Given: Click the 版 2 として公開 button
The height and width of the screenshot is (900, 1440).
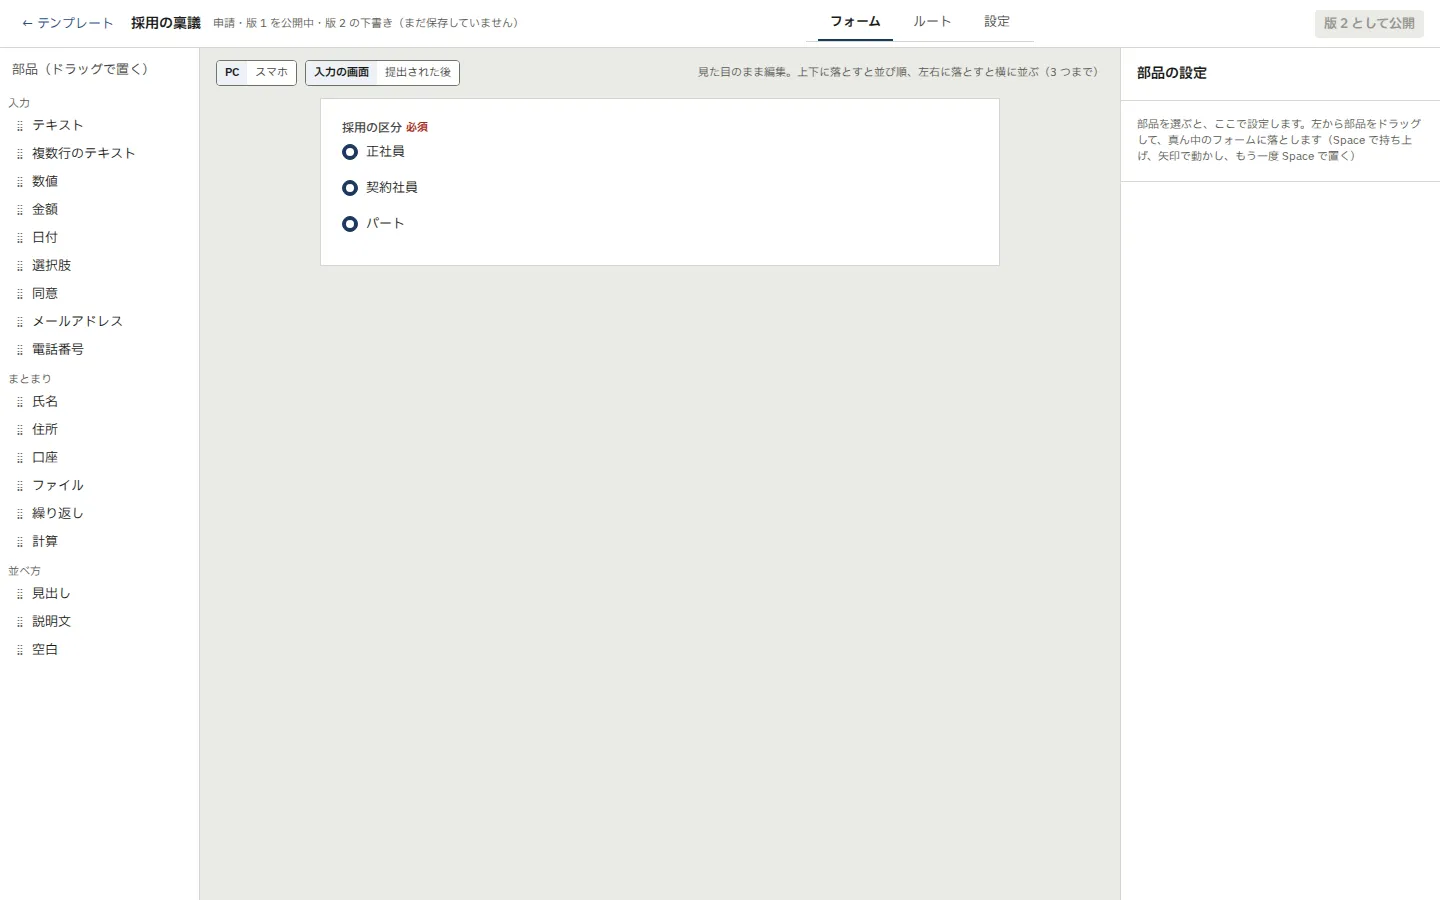Looking at the screenshot, I should (x=1369, y=23).
